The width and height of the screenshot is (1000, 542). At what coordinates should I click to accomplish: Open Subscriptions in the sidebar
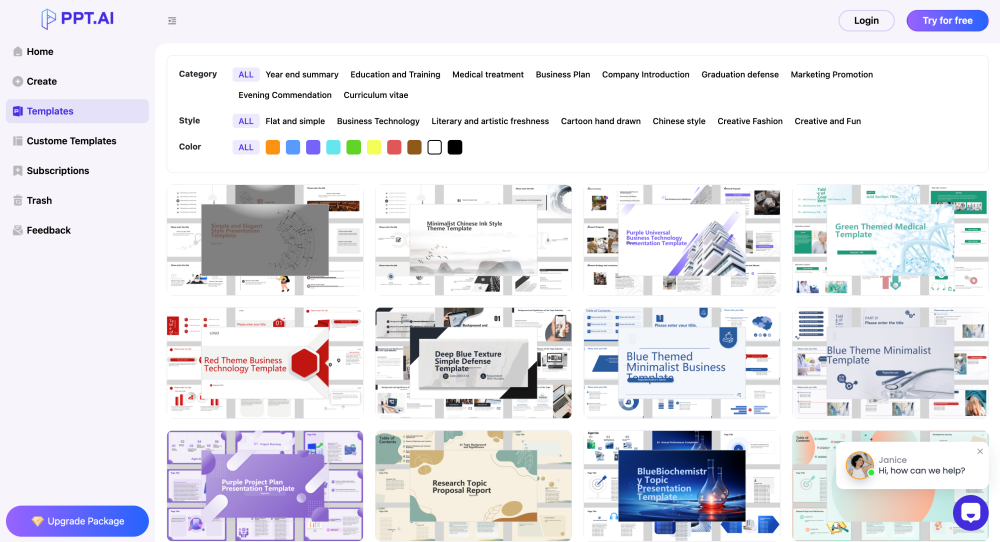[57, 171]
